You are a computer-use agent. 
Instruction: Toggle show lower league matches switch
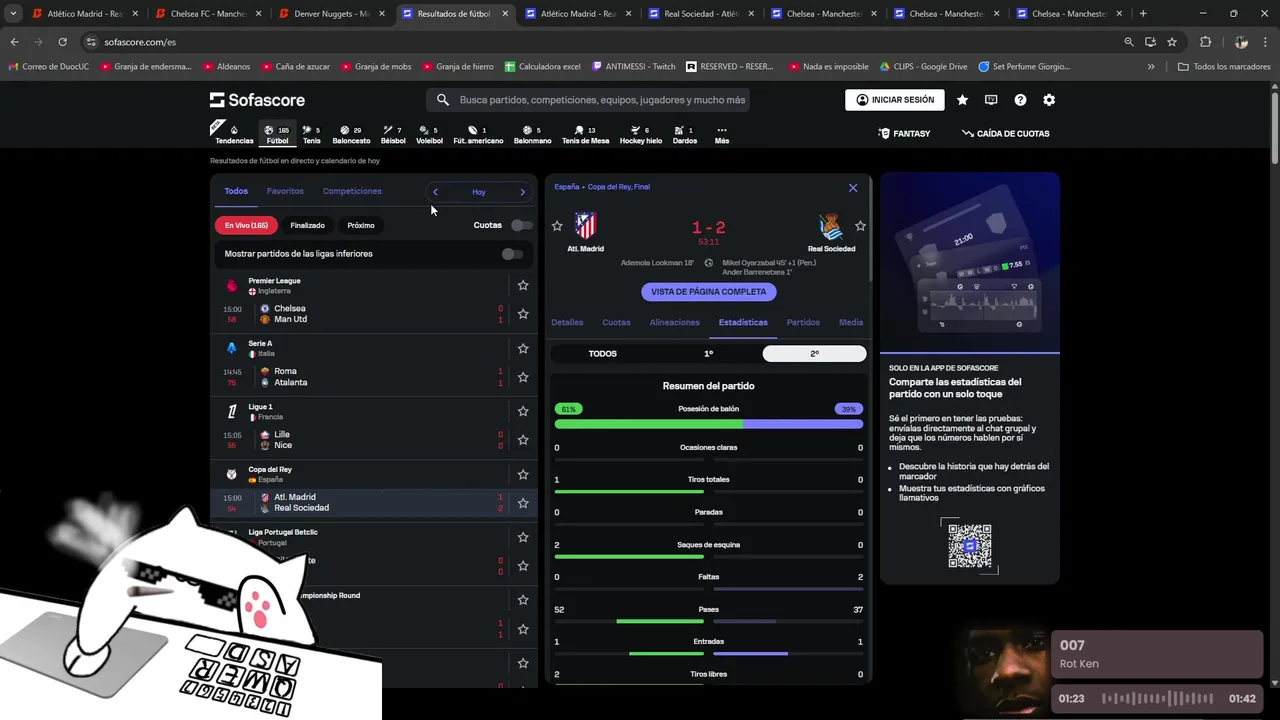[512, 254]
